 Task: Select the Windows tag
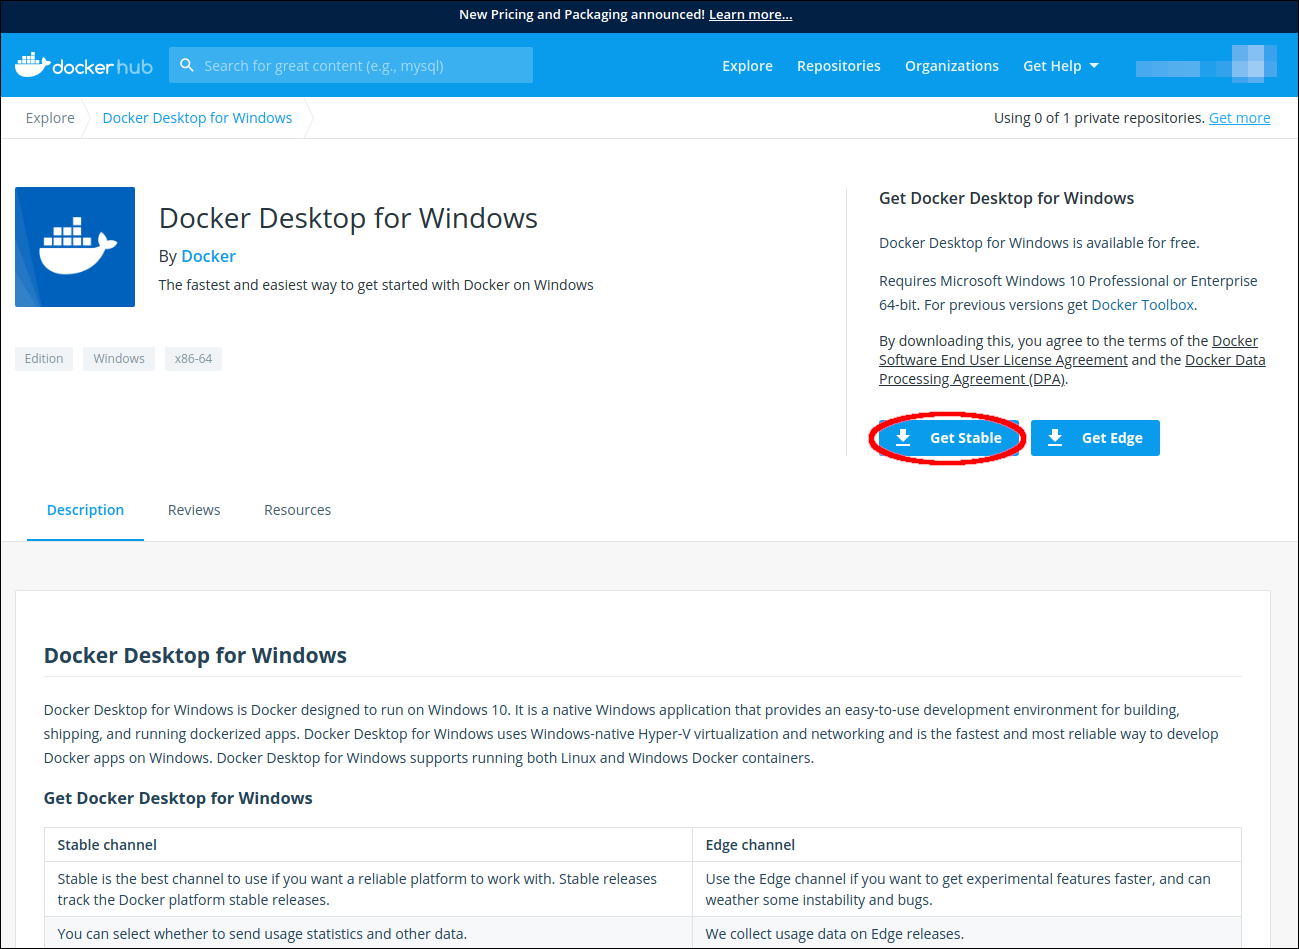[119, 359]
